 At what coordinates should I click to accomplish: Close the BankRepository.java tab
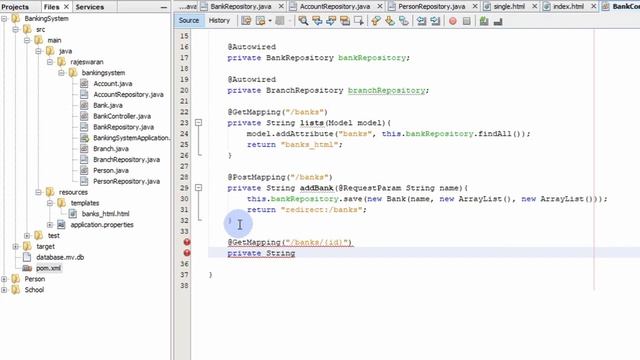point(281,7)
